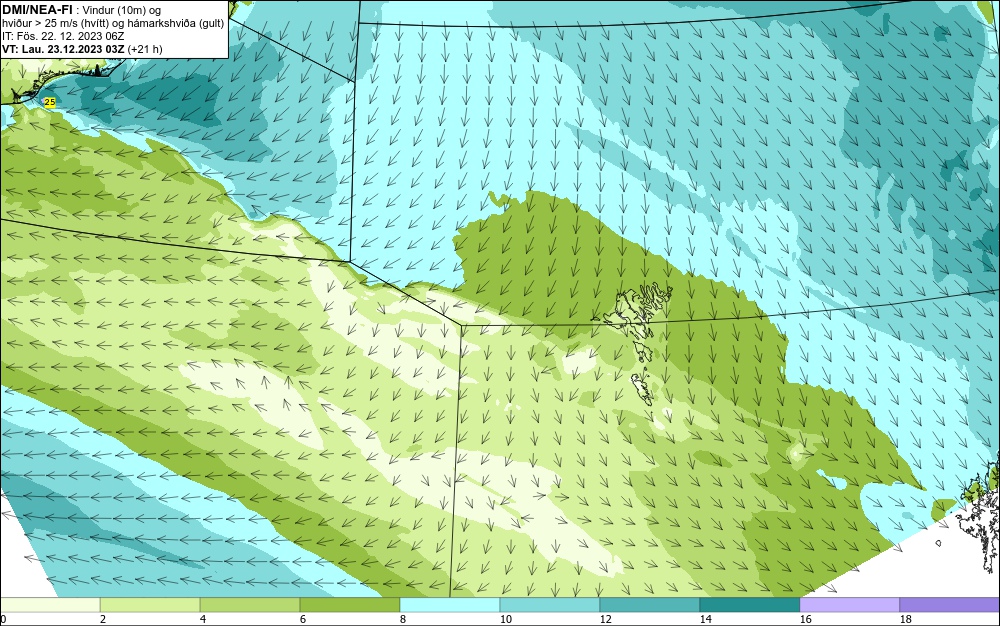Click the yellow 25 gust marker

point(50,102)
